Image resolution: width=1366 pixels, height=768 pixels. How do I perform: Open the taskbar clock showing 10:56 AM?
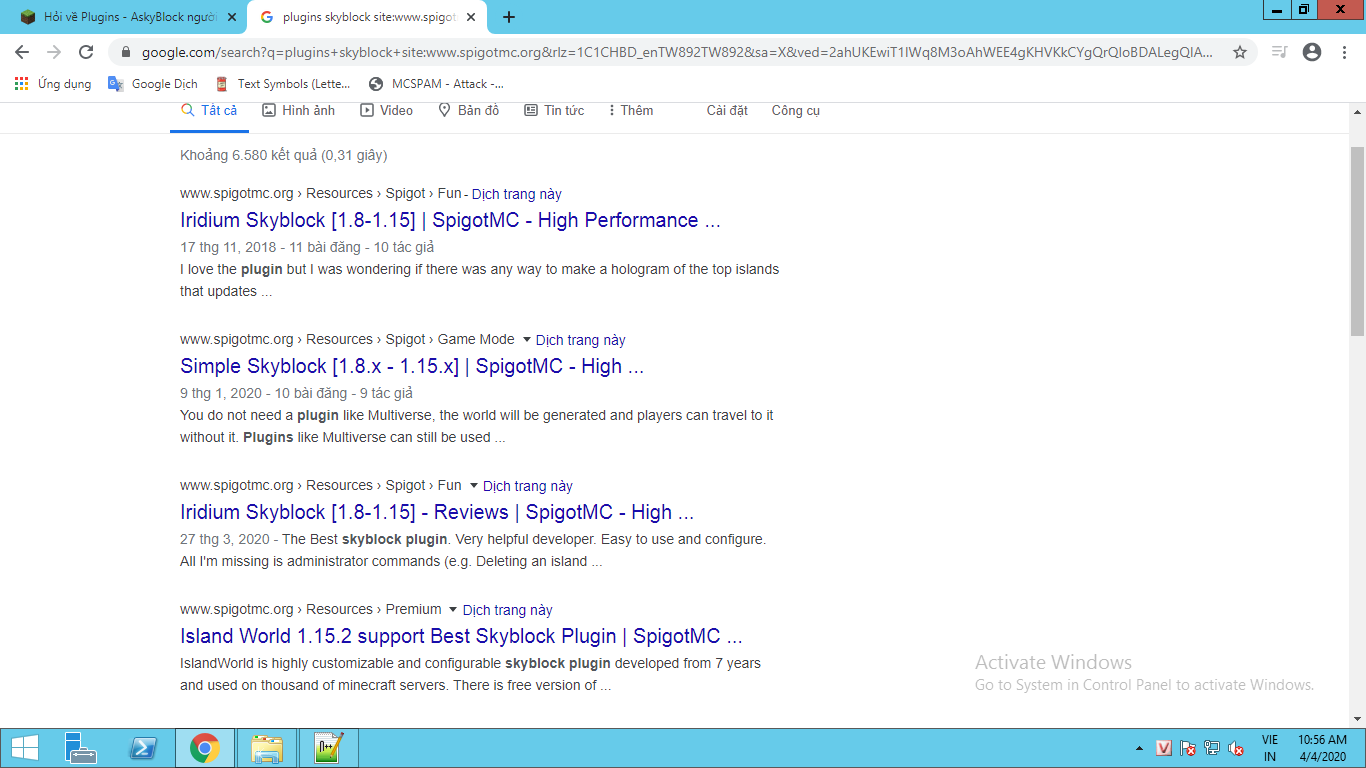click(x=1323, y=748)
